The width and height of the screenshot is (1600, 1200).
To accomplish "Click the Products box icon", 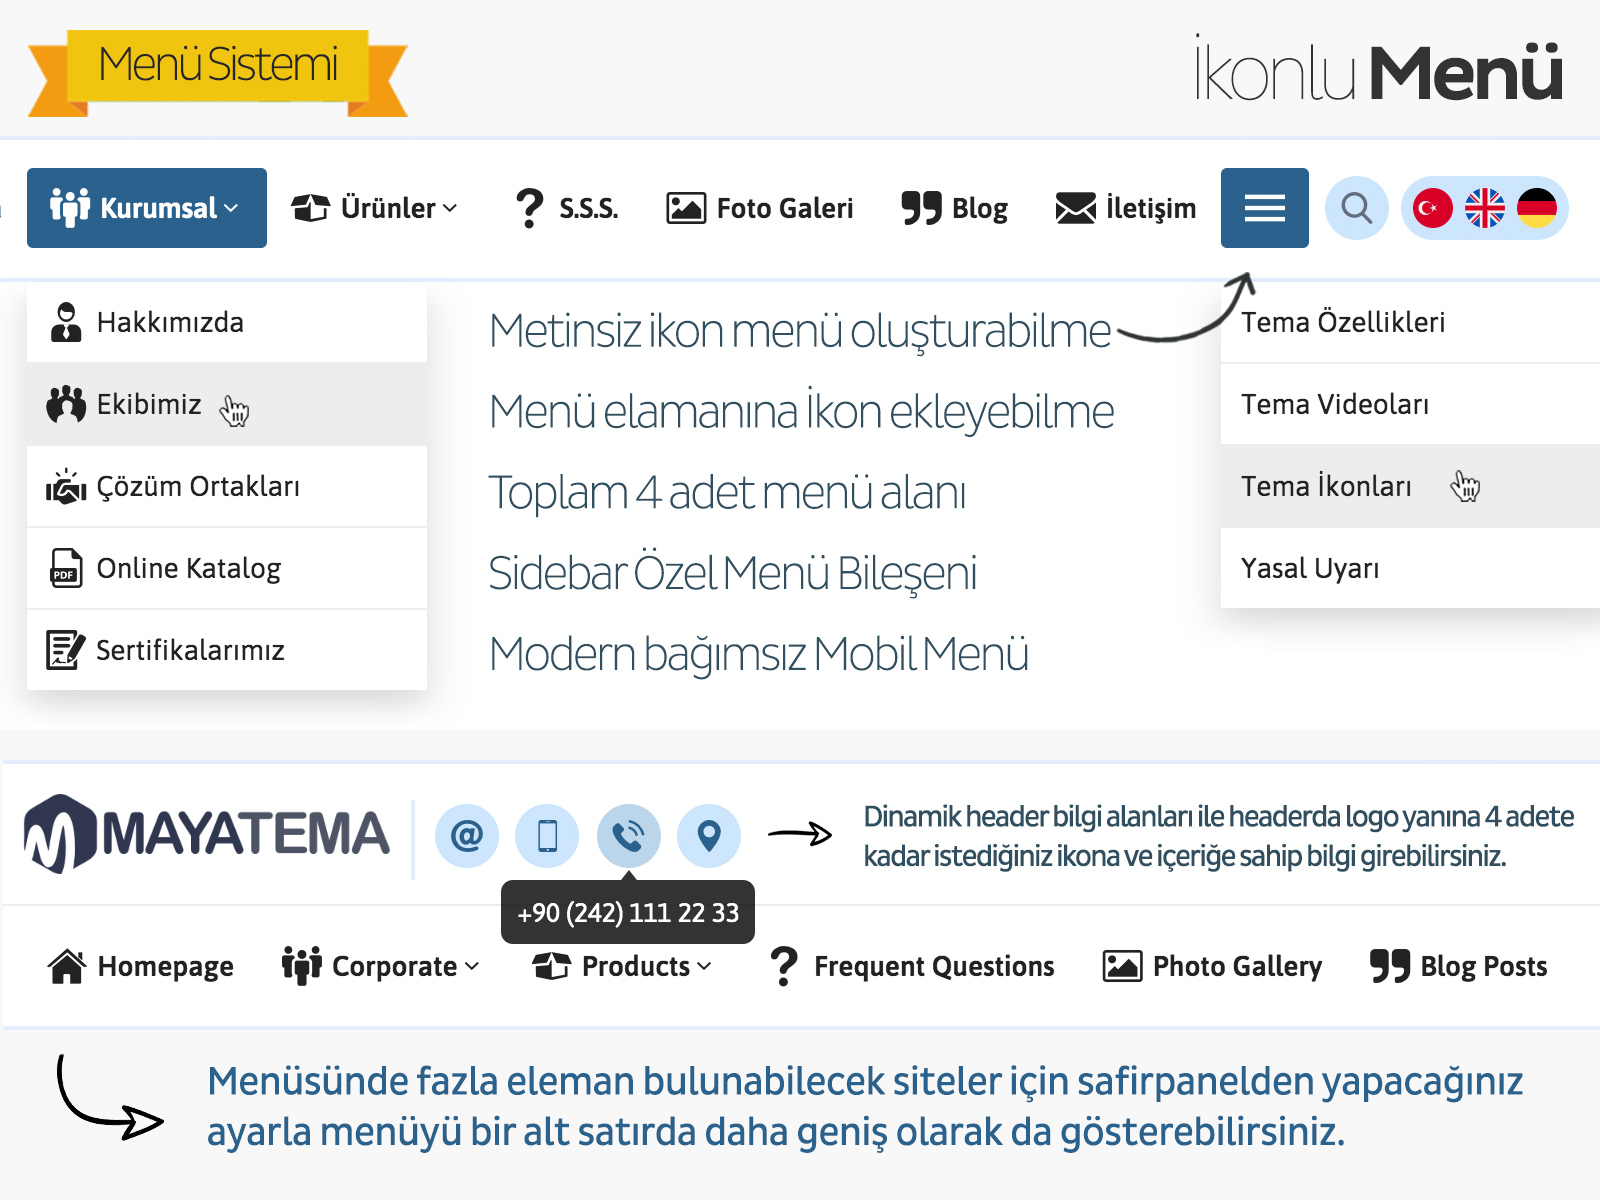I will (x=552, y=966).
